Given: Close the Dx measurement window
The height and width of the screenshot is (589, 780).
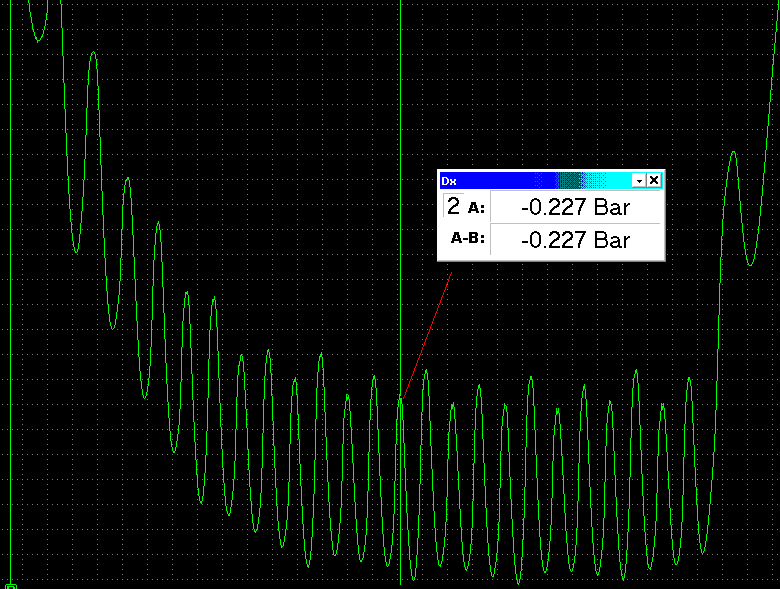Looking at the screenshot, I should point(654,180).
